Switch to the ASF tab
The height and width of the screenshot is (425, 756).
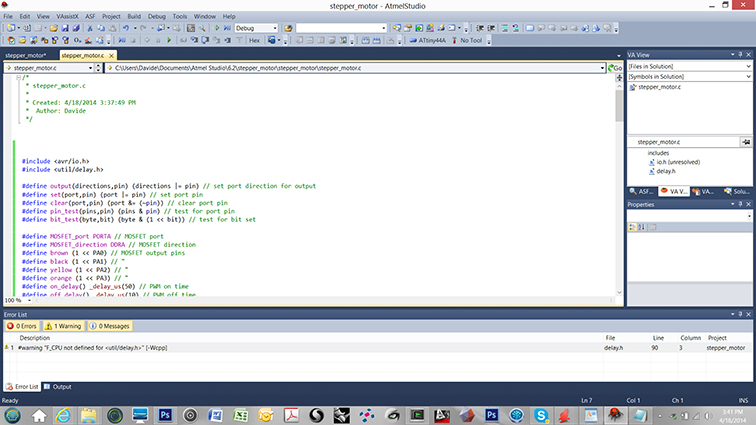coord(642,192)
